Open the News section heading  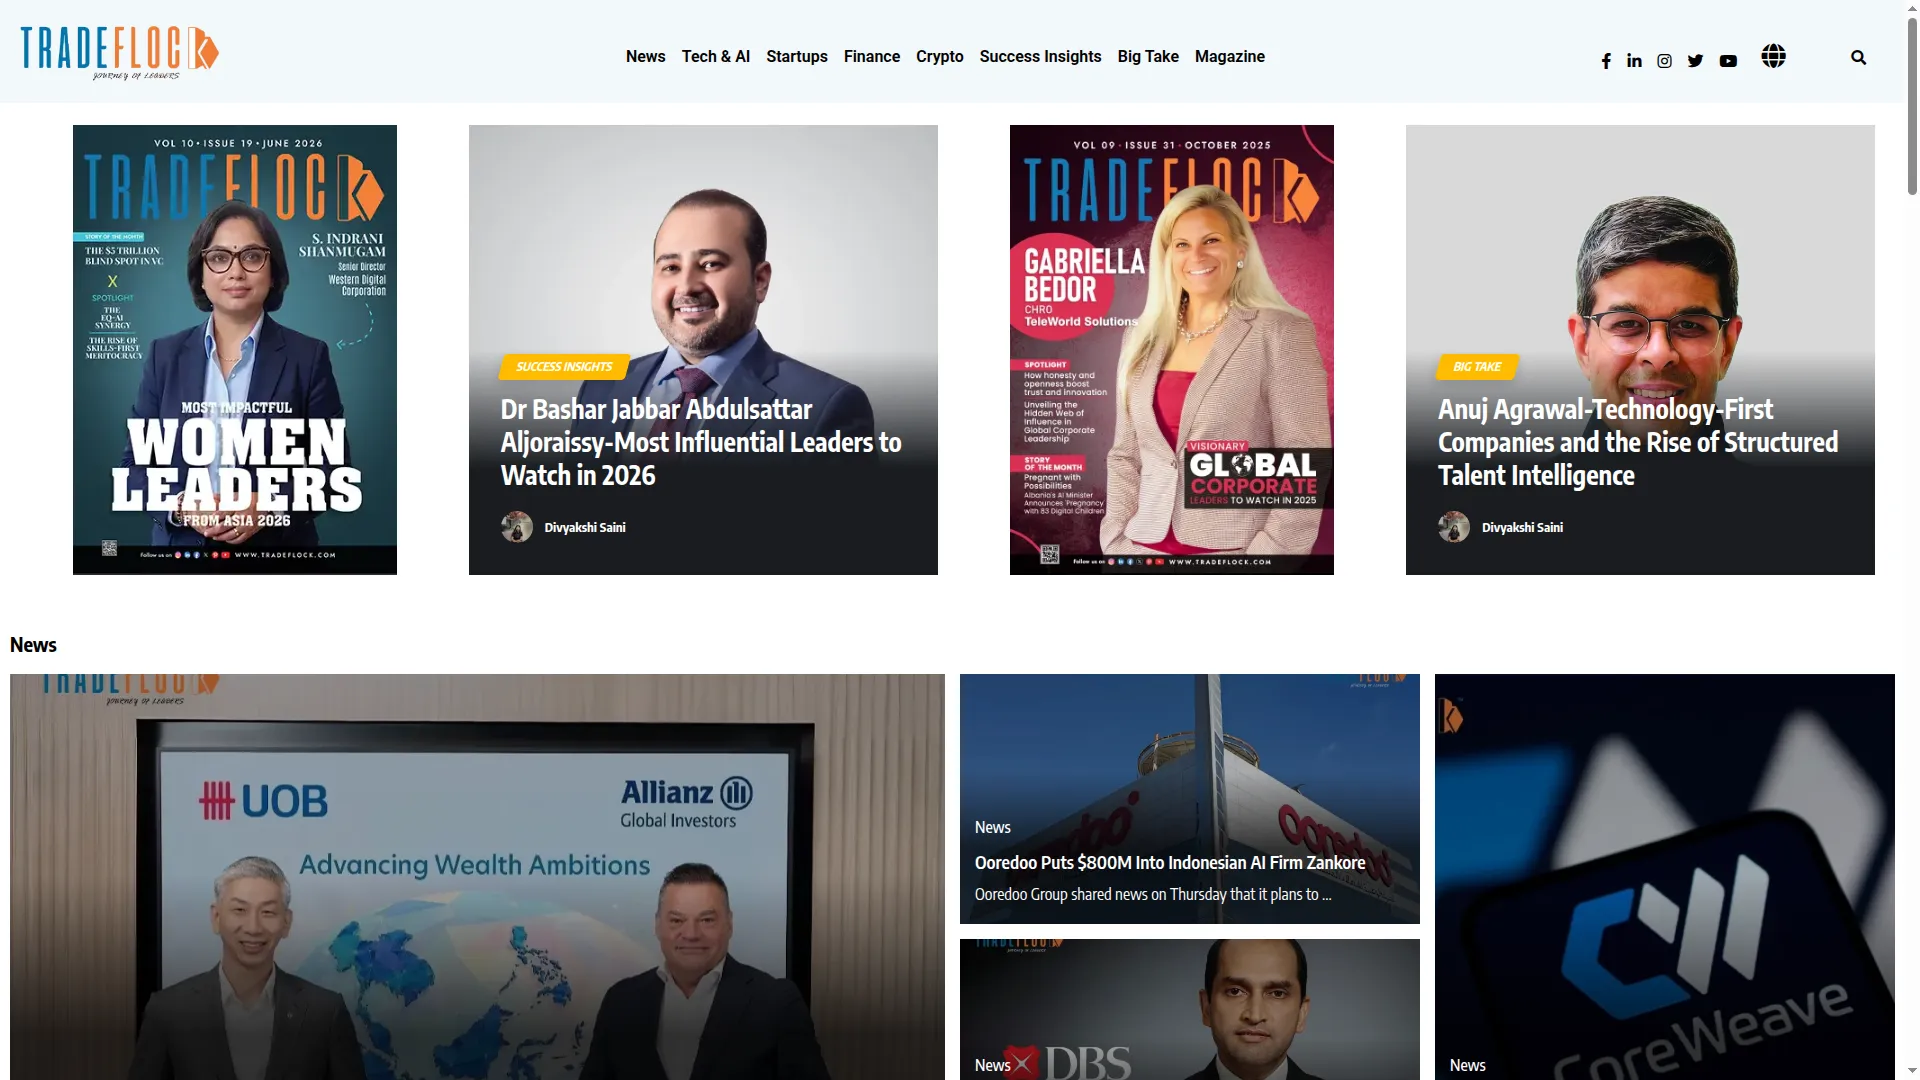[33, 645]
